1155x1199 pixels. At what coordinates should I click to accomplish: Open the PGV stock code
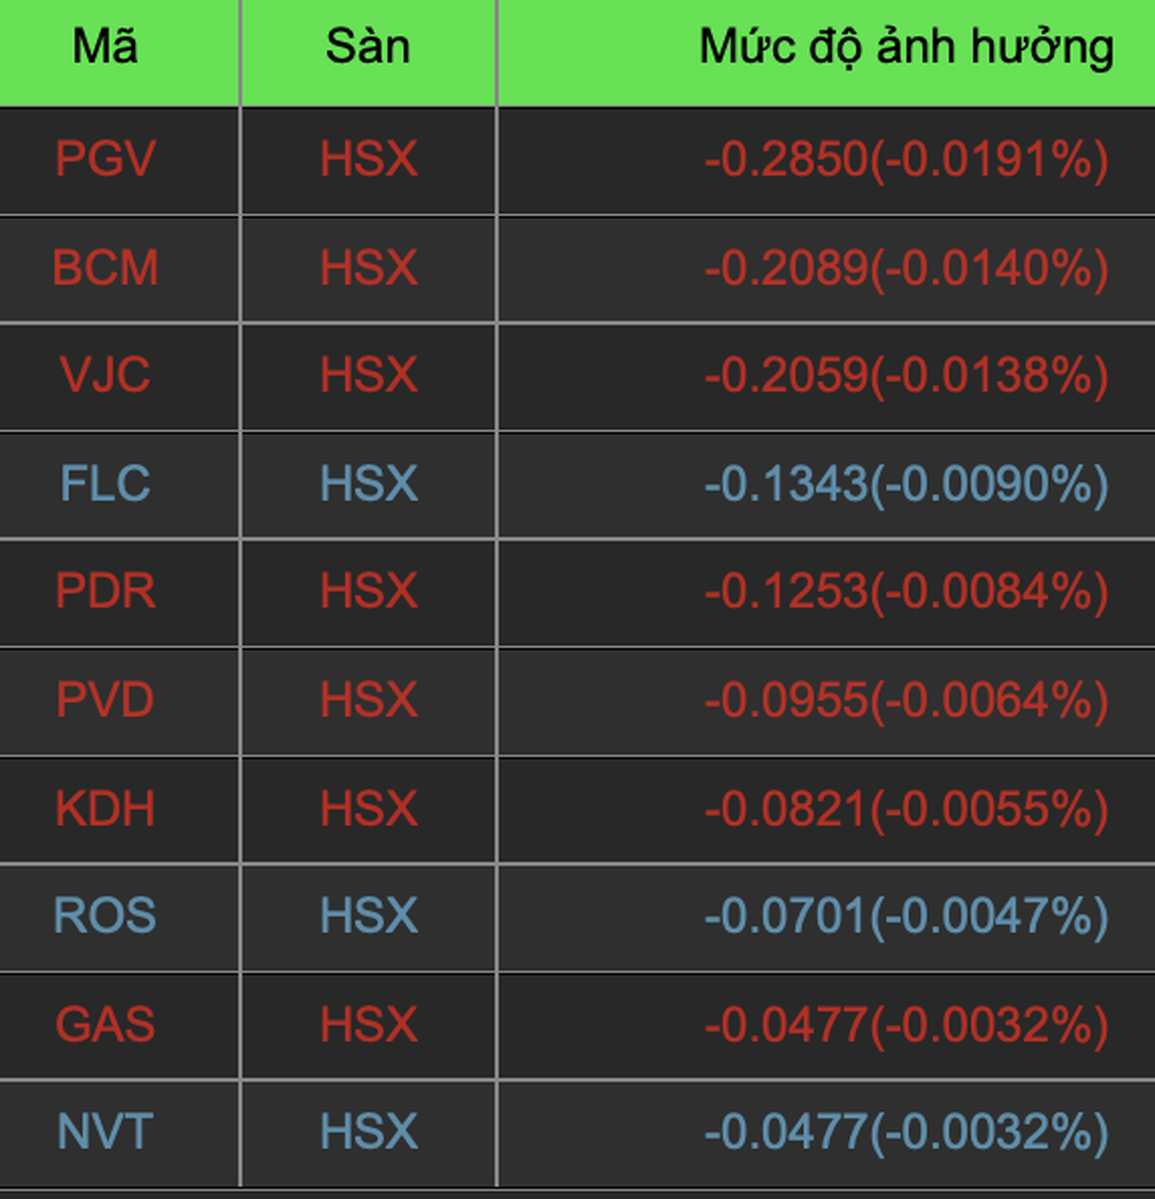[x=105, y=159]
